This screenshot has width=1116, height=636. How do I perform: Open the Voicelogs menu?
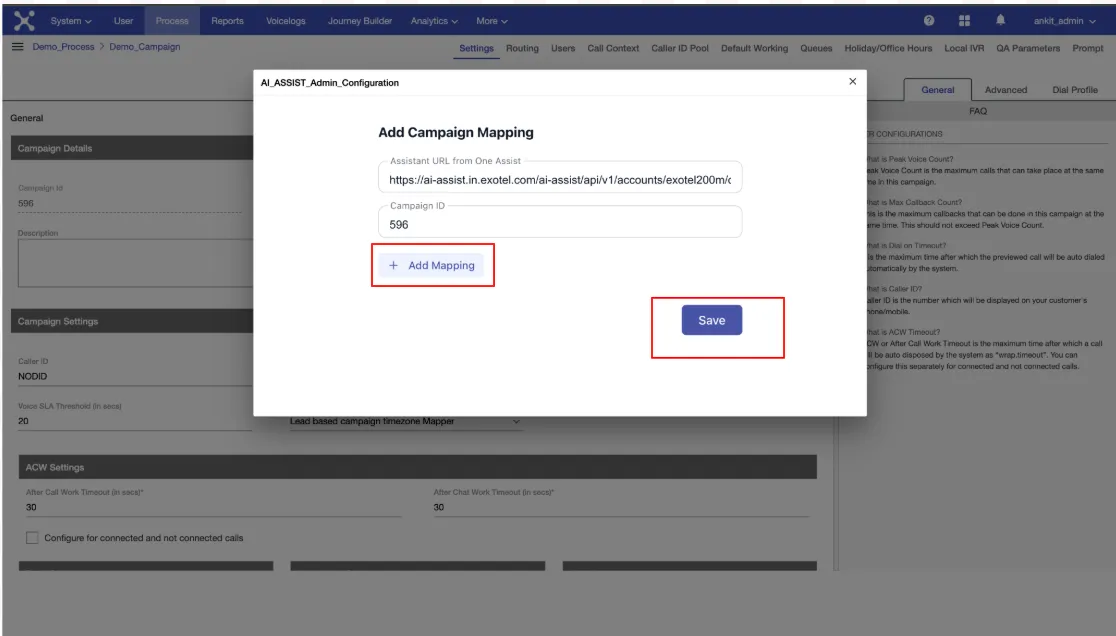click(x=285, y=21)
